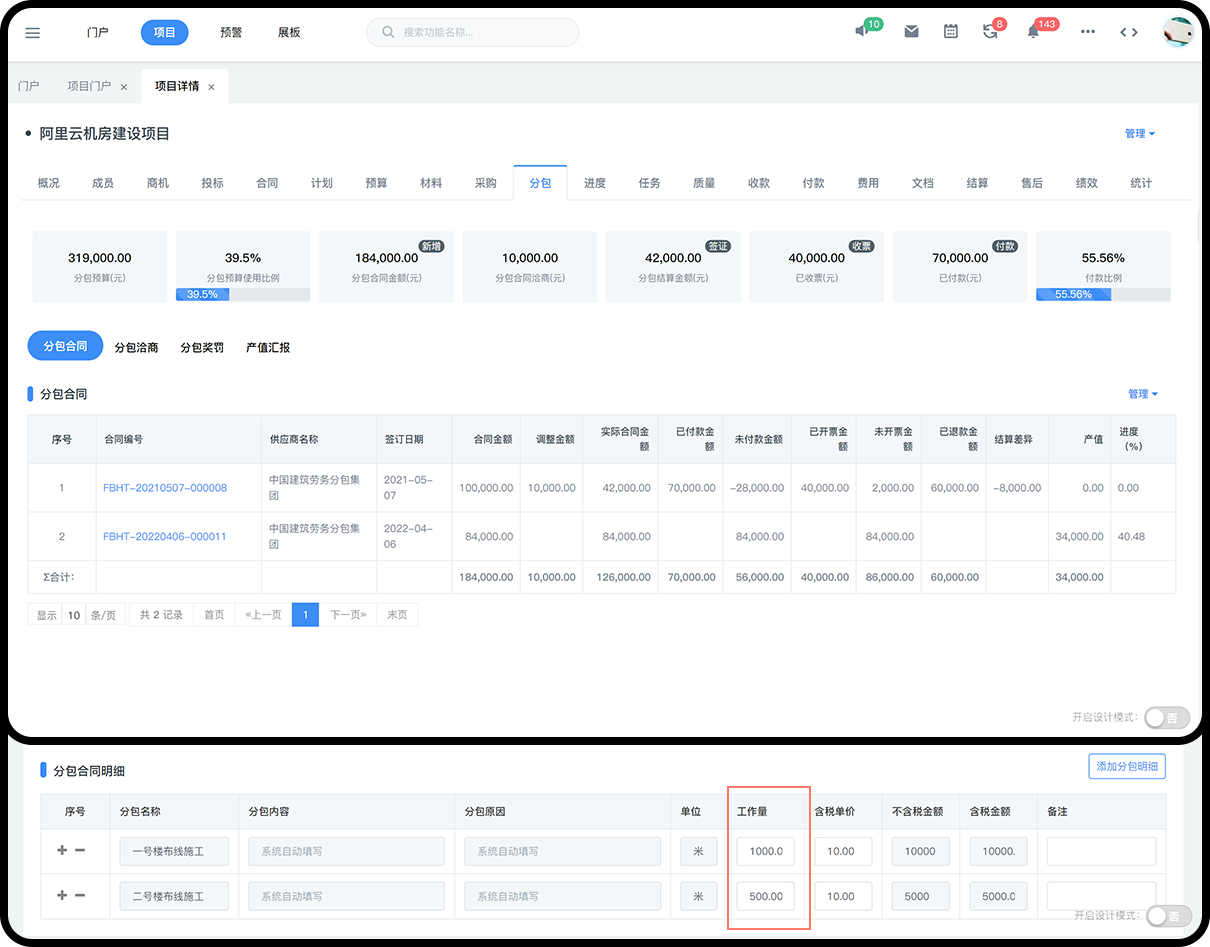
Task: Click the code brackets icon
Action: click(1129, 32)
